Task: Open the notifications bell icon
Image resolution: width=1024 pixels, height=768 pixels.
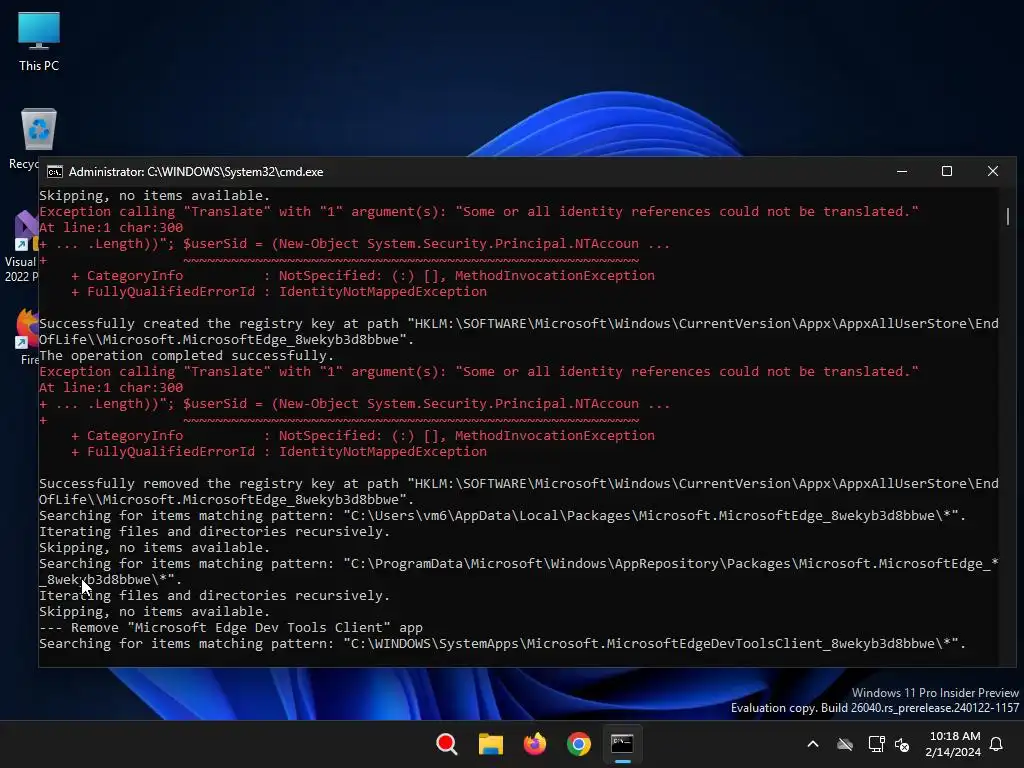Action: point(997,744)
